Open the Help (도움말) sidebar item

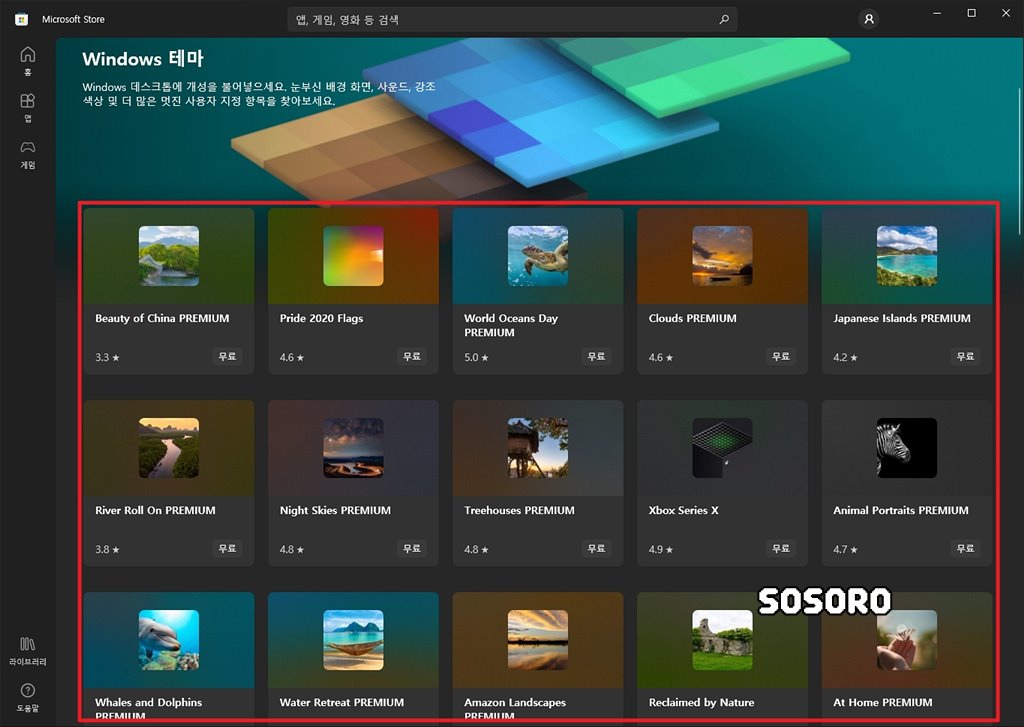(x=27, y=698)
